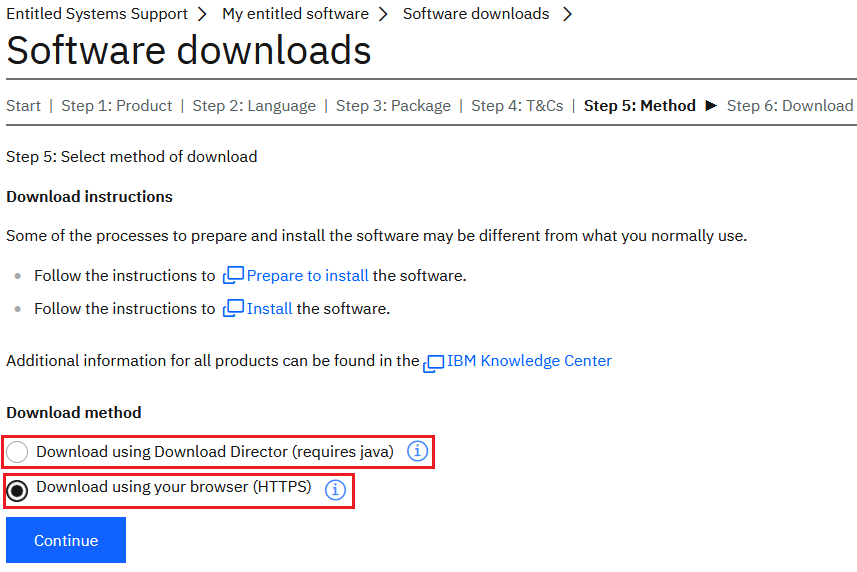Jump to Step 3: Package

pos(393,106)
